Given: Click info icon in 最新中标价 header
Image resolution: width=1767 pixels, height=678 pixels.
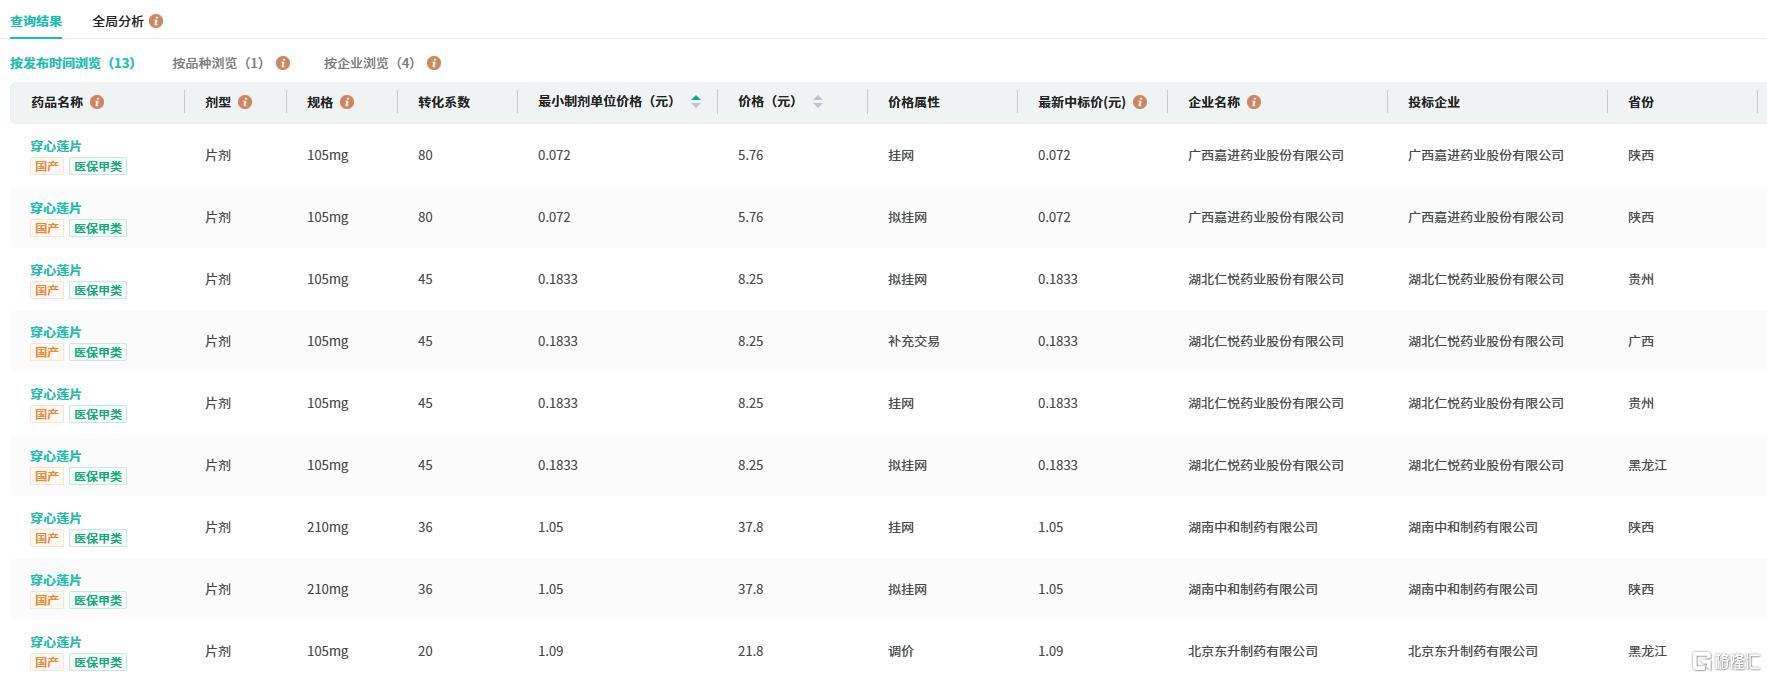Looking at the screenshot, I should (1140, 102).
